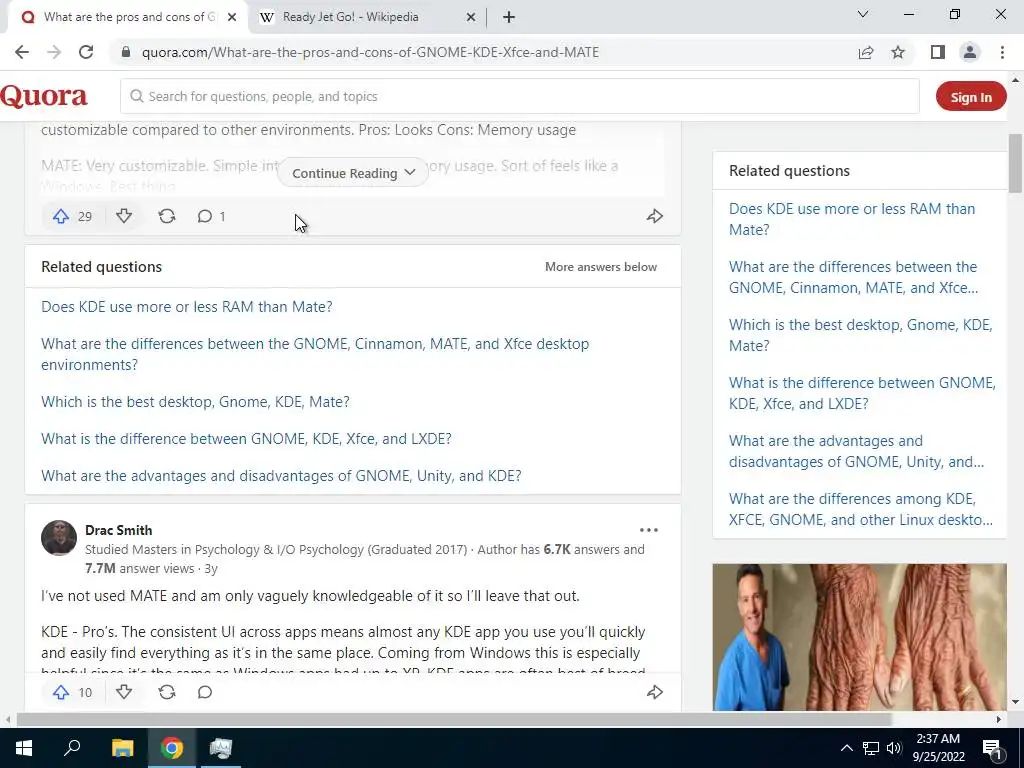Open main link about GNOME, KDE, Xfce, and LXDE difference

(246, 439)
